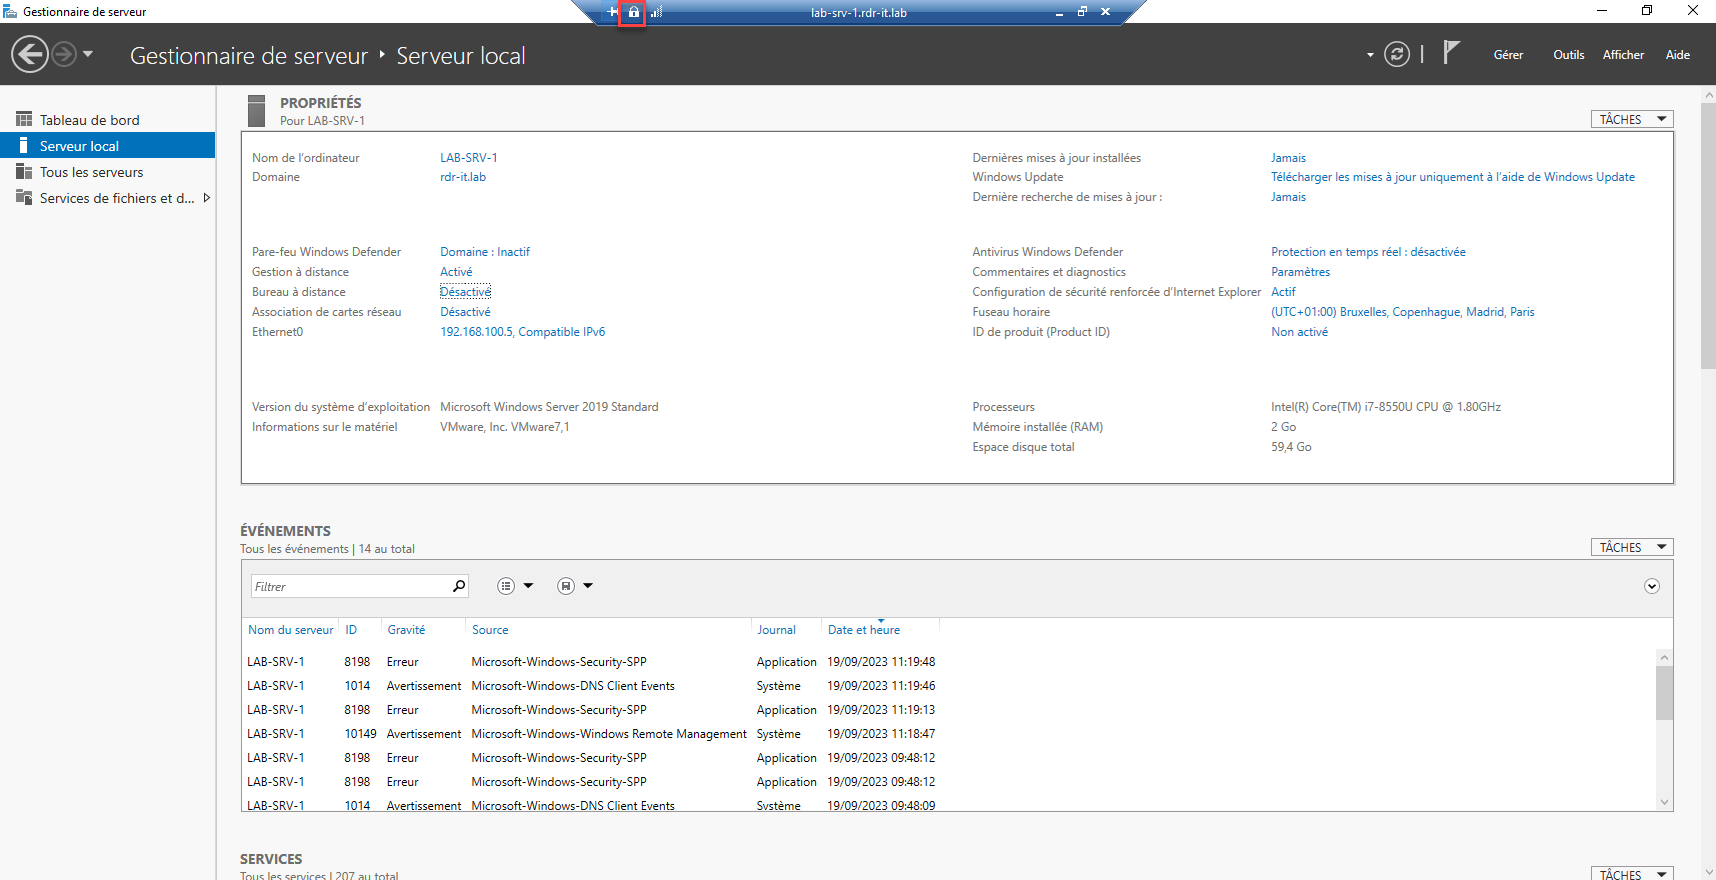Open the Outils menu
Viewport: 1716px width, 880px height.
point(1568,55)
